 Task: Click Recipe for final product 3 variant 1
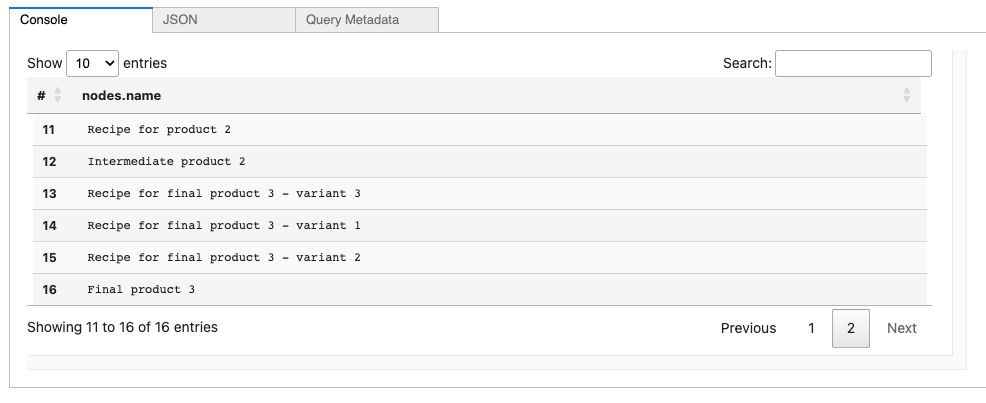pos(224,226)
